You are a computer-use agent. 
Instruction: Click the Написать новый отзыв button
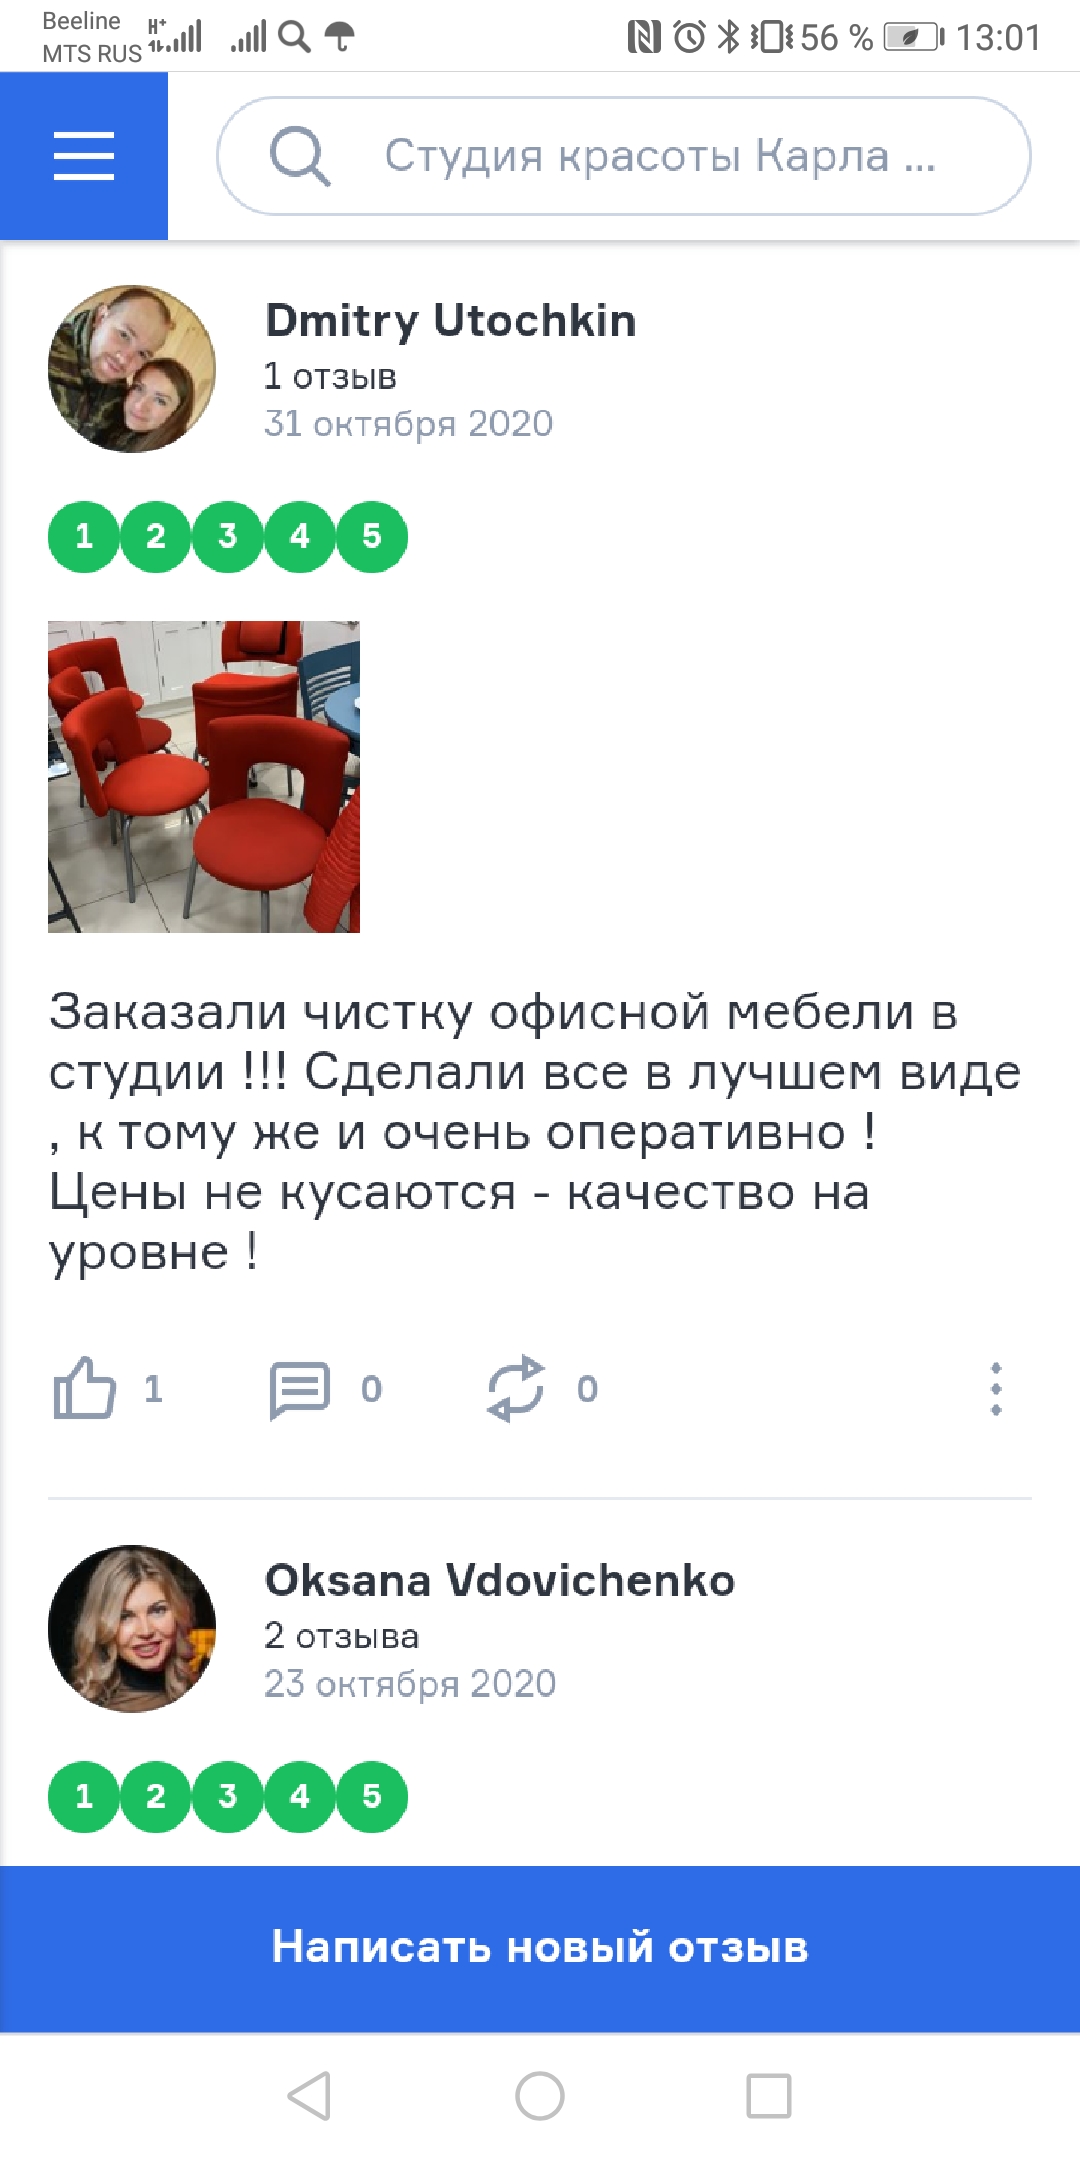click(540, 1948)
